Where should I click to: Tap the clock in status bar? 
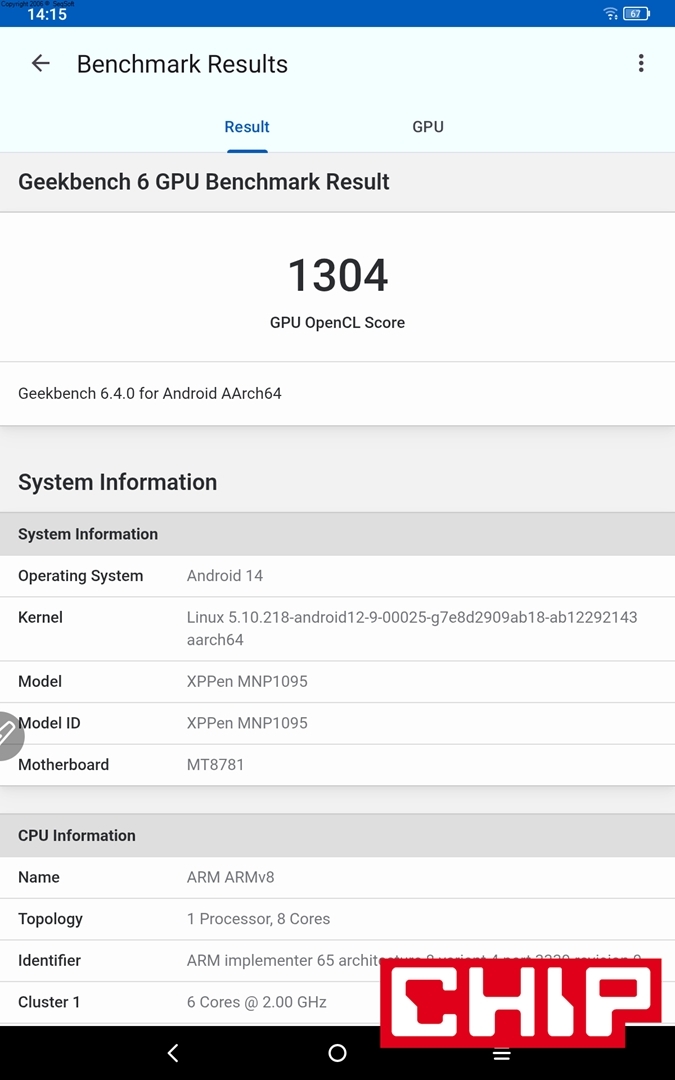[x=47, y=15]
